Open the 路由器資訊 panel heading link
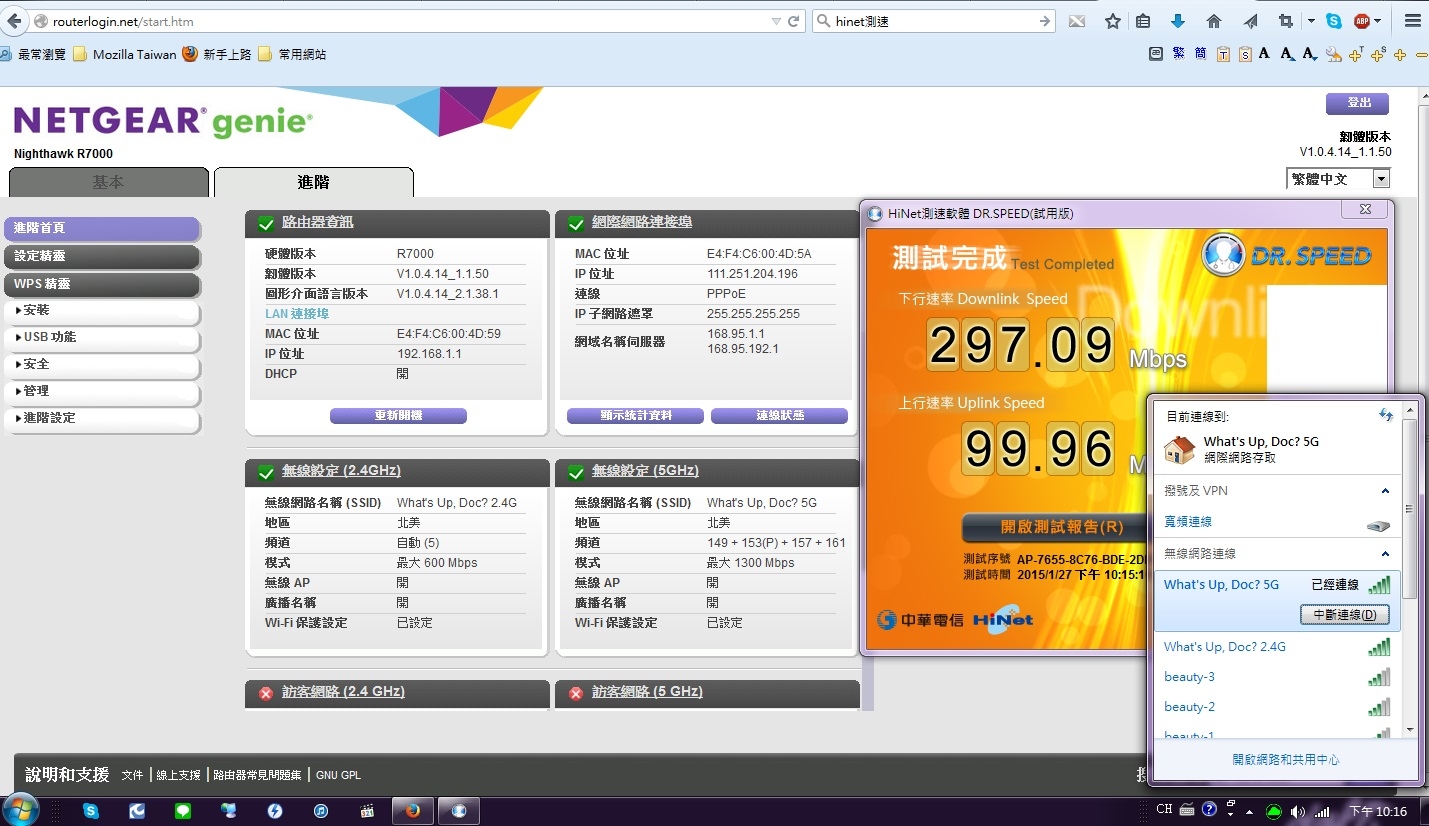The image size is (1429, 826). click(x=318, y=222)
